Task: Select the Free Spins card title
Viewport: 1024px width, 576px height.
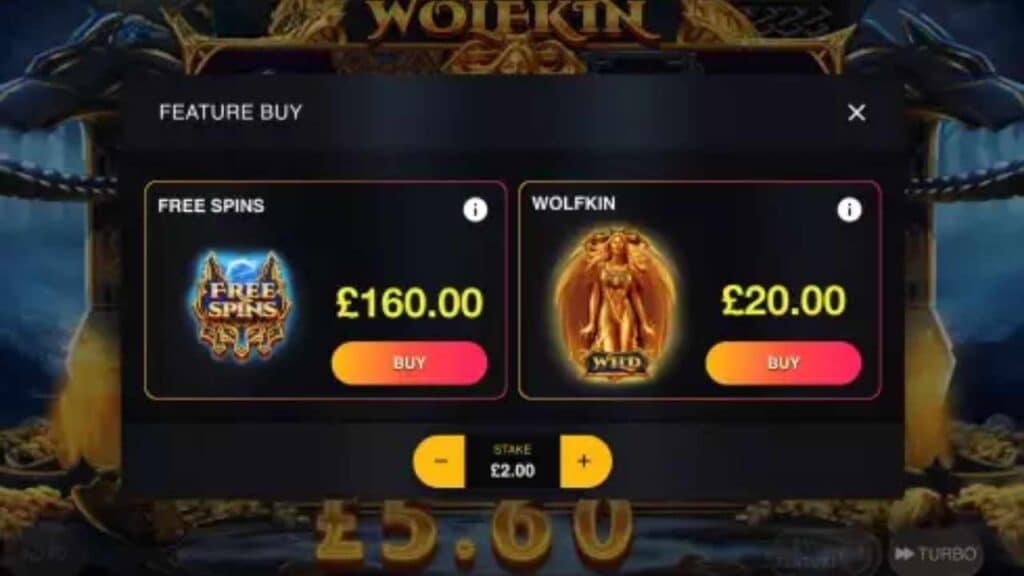Action: pos(211,206)
